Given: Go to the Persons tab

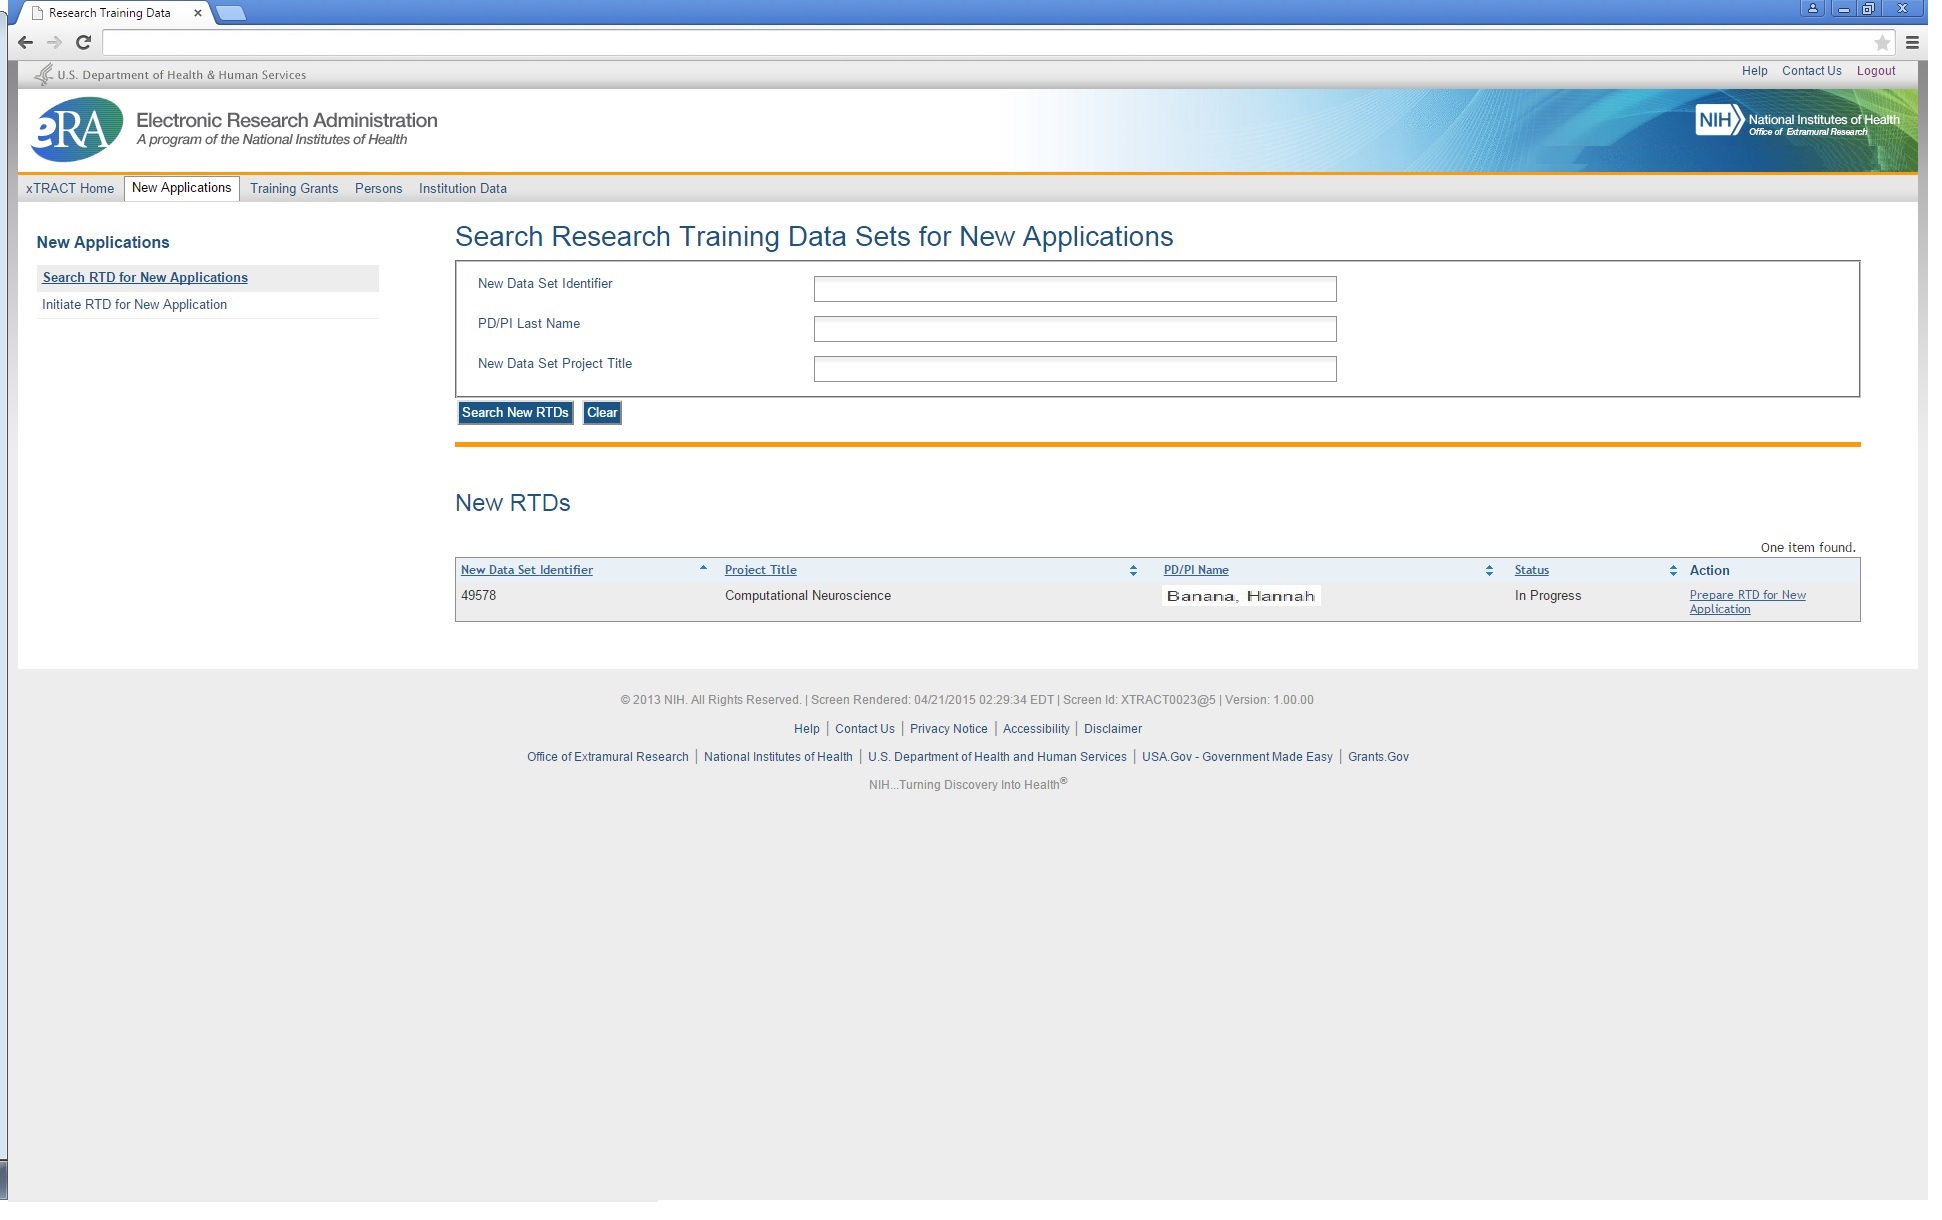Looking at the screenshot, I should pos(378,189).
